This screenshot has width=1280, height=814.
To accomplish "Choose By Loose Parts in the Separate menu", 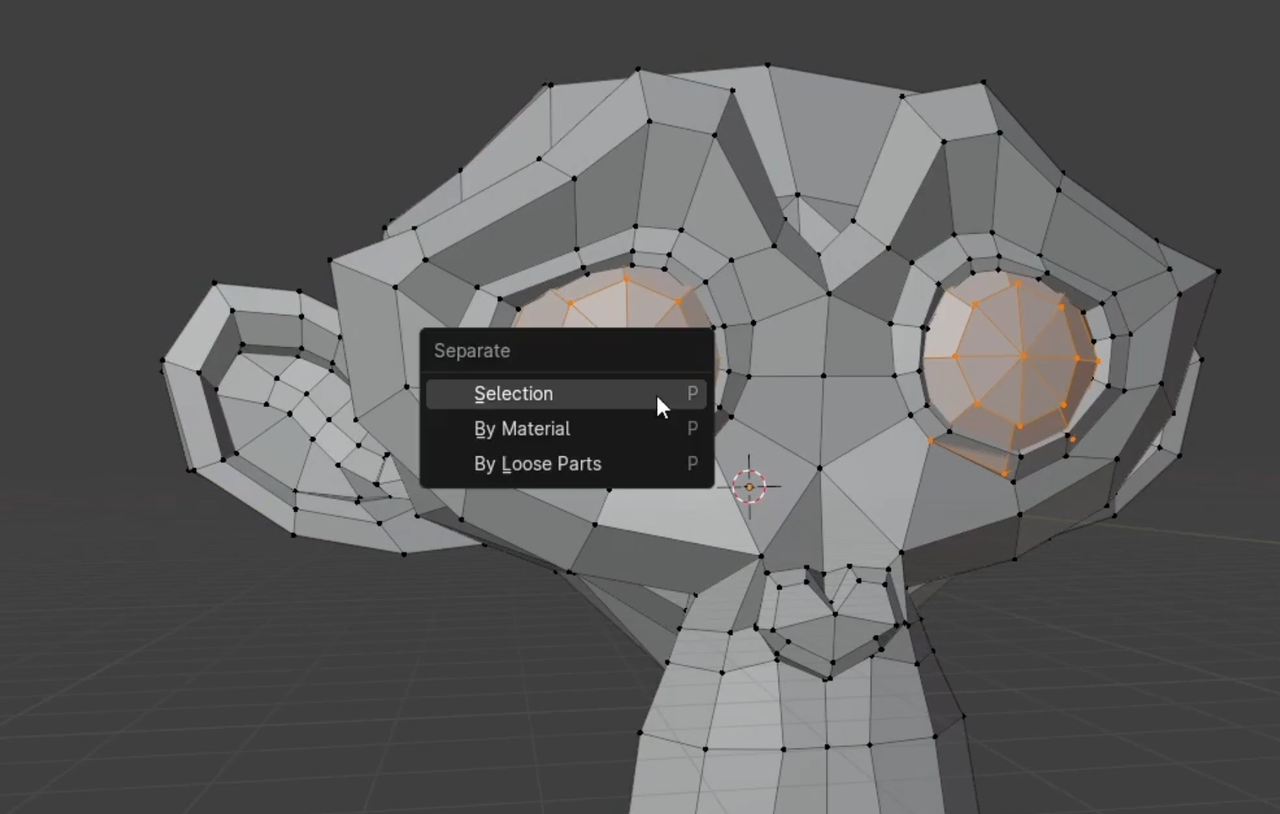I will click(566, 464).
